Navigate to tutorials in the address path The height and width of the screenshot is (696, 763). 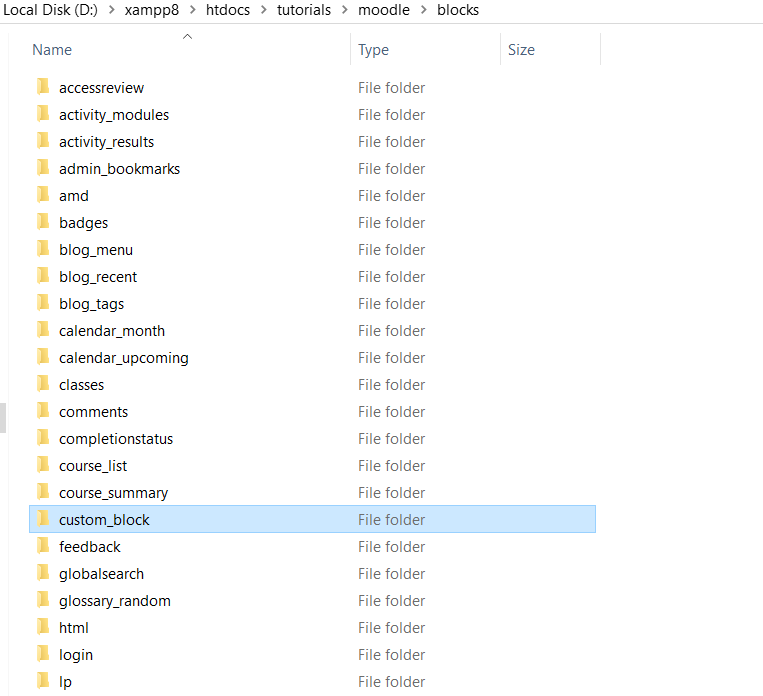(x=304, y=10)
